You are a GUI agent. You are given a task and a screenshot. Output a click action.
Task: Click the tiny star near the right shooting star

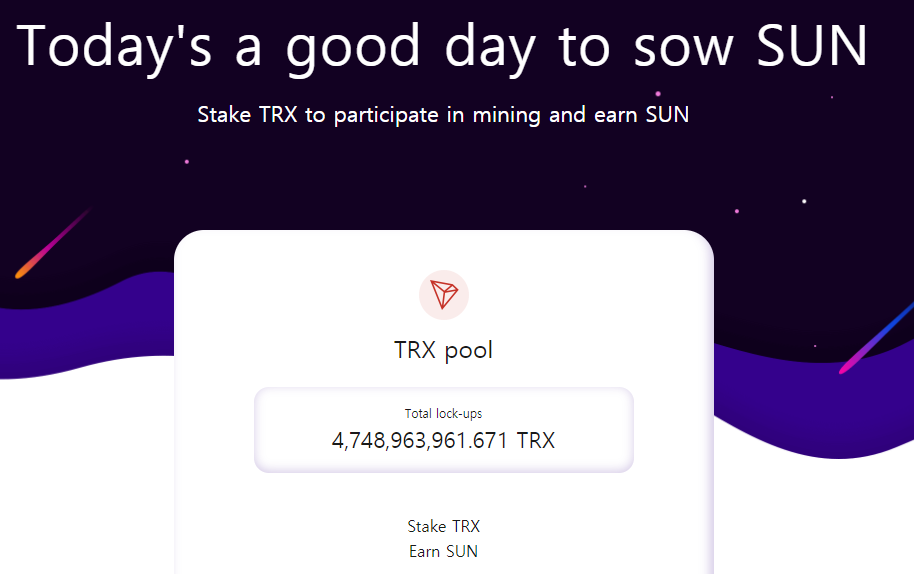815,346
